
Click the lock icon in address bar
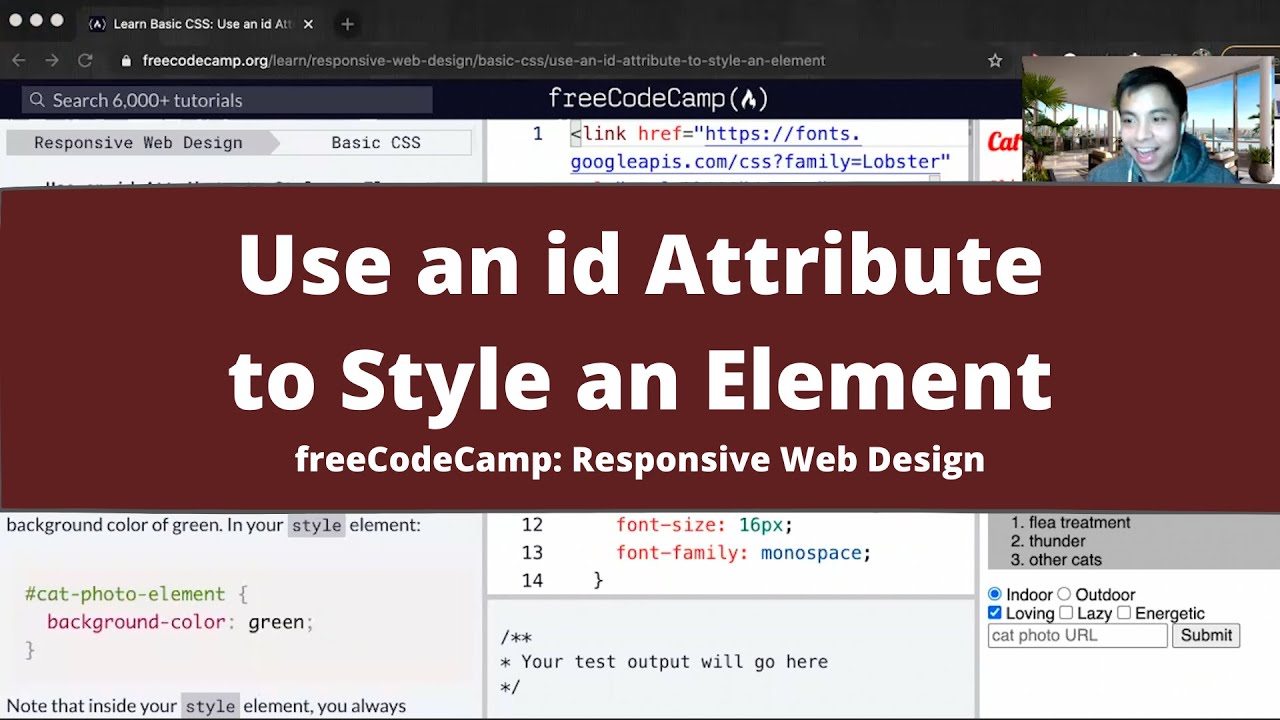tap(126, 61)
